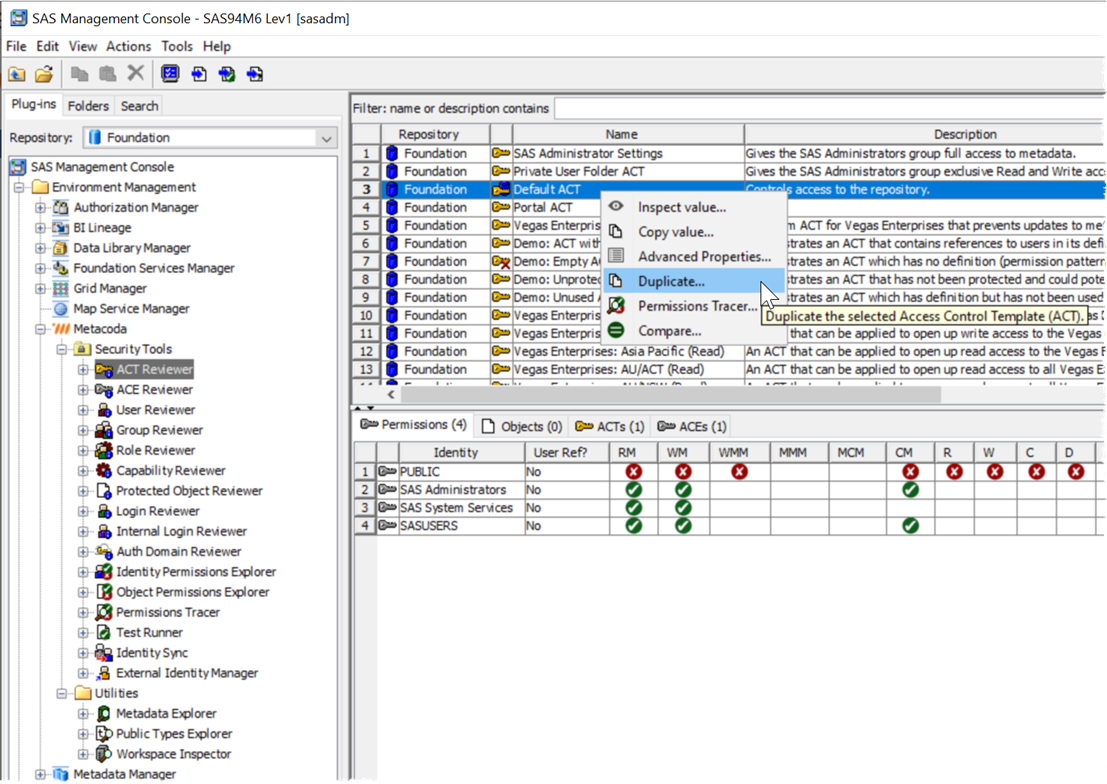Click the Paste toolbar icon

[x=107, y=73]
